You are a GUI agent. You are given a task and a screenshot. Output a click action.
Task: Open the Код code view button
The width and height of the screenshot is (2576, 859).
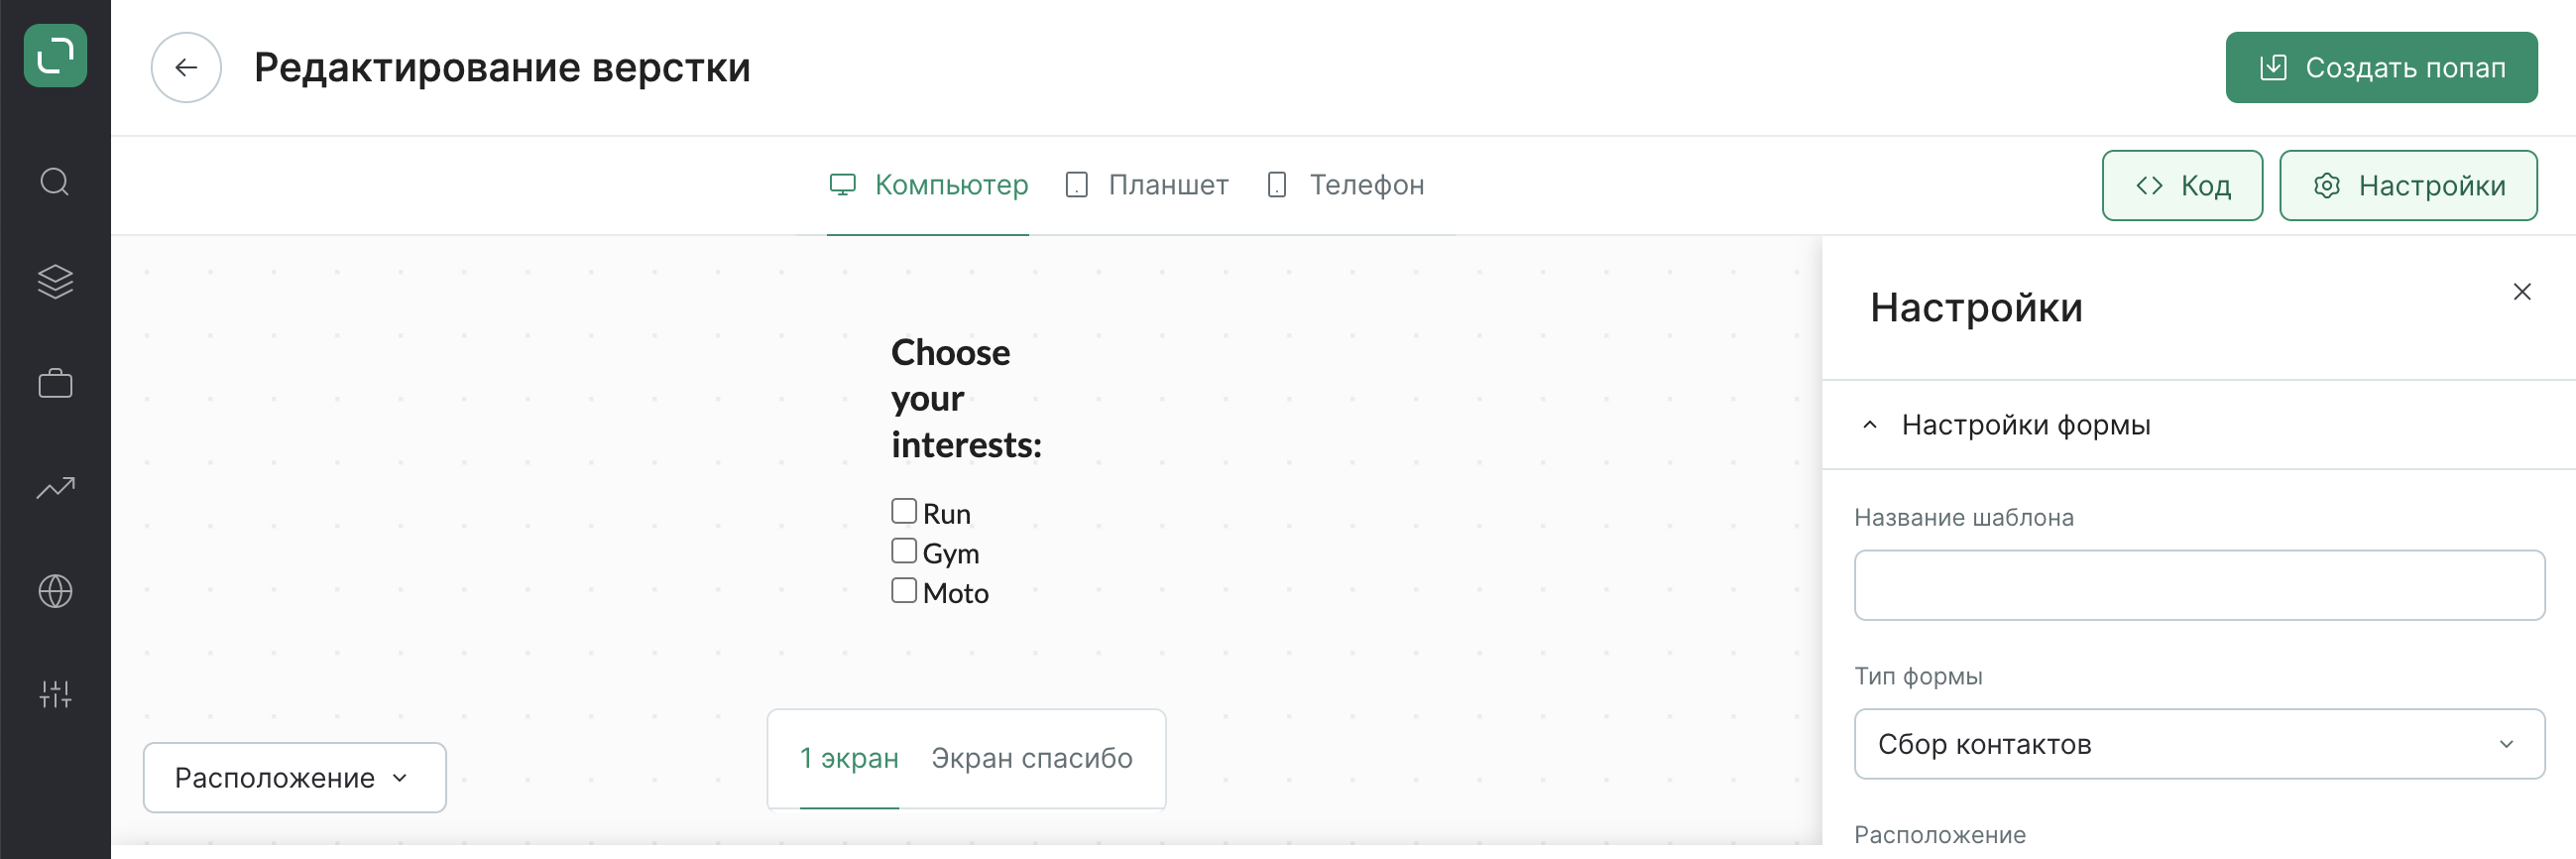point(2182,185)
